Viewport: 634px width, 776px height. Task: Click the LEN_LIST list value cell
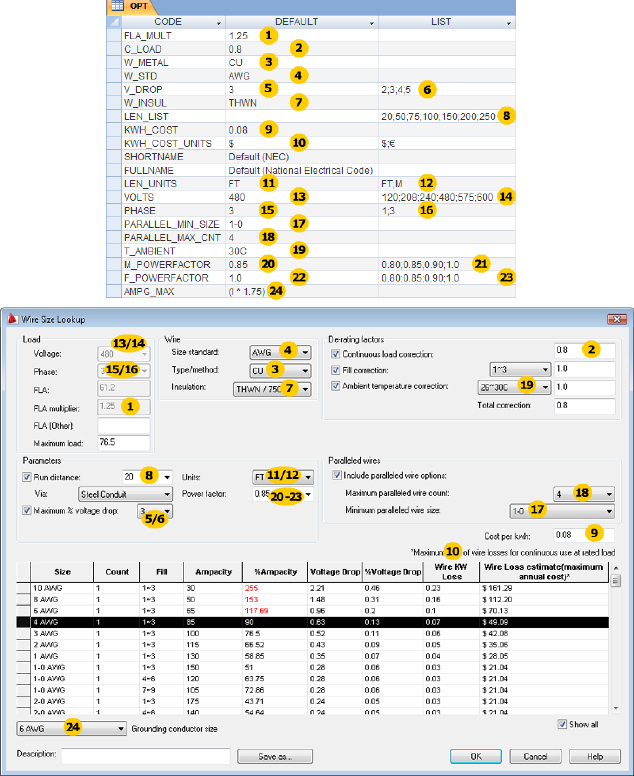click(x=447, y=116)
